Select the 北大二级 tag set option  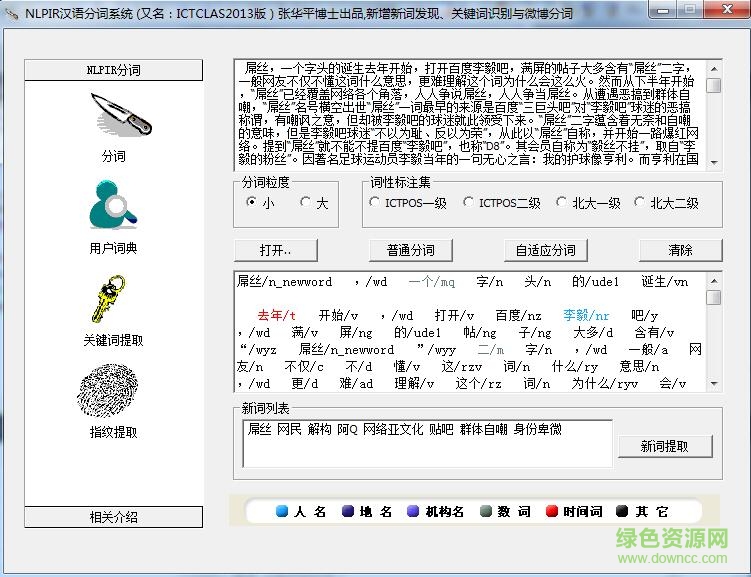640,203
